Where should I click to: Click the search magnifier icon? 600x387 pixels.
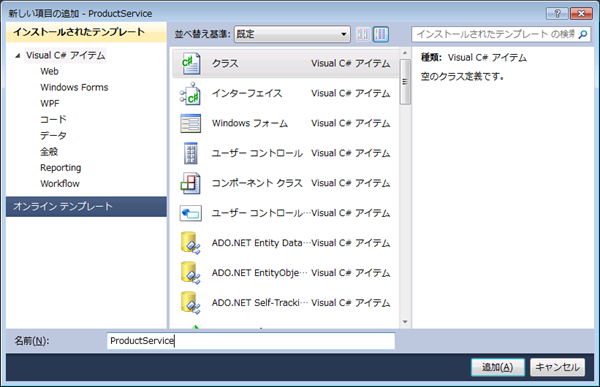583,34
